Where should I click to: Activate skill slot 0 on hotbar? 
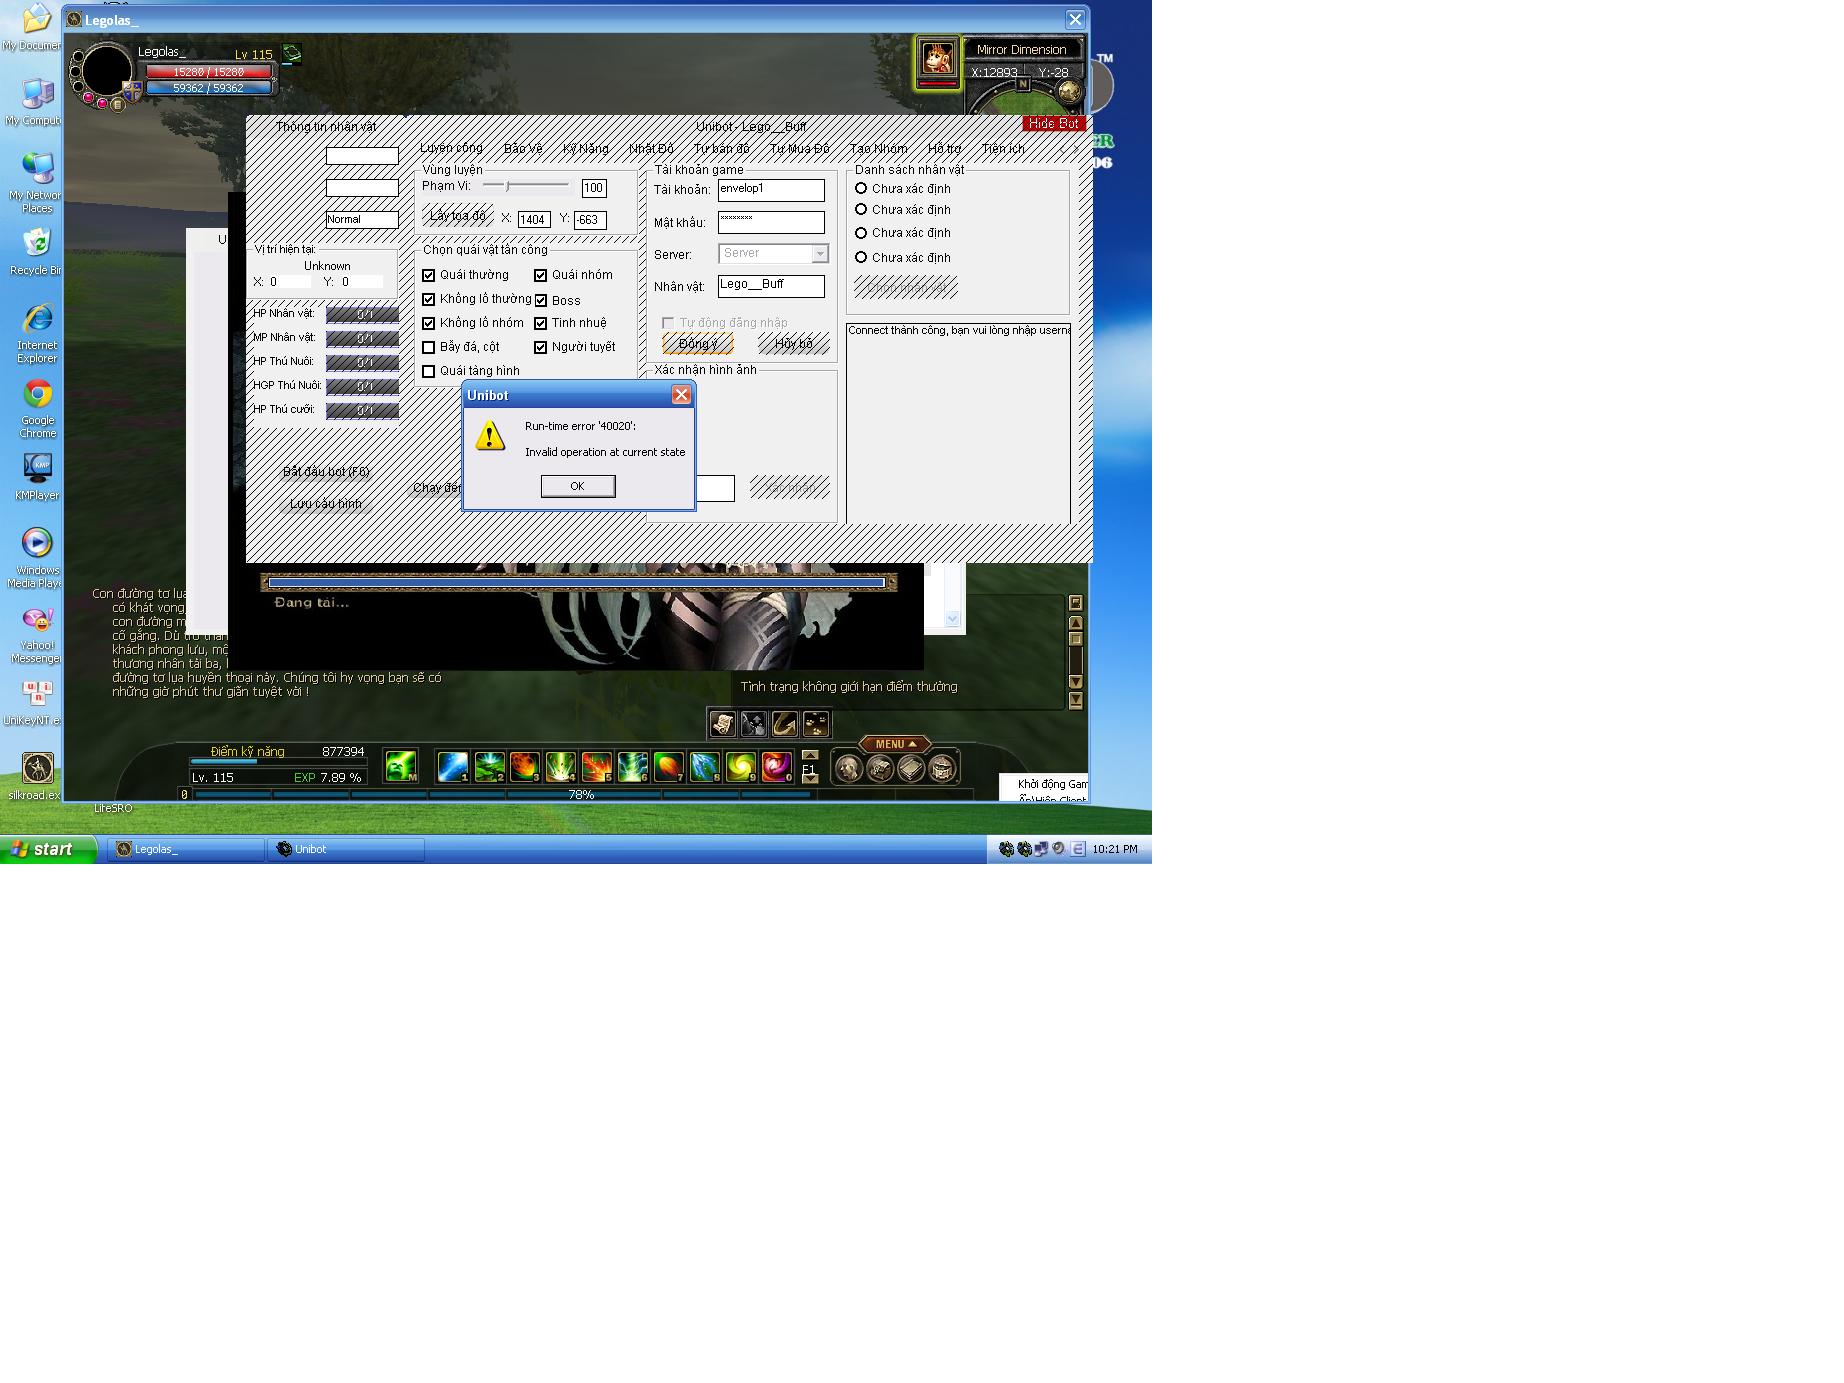[x=777, y=767]
